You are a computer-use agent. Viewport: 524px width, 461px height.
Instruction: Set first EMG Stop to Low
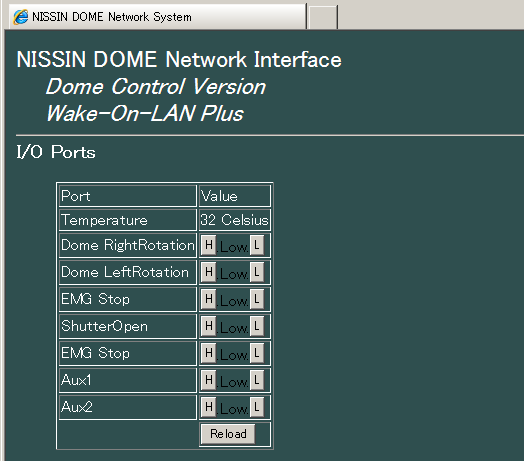tap(257, 299)
